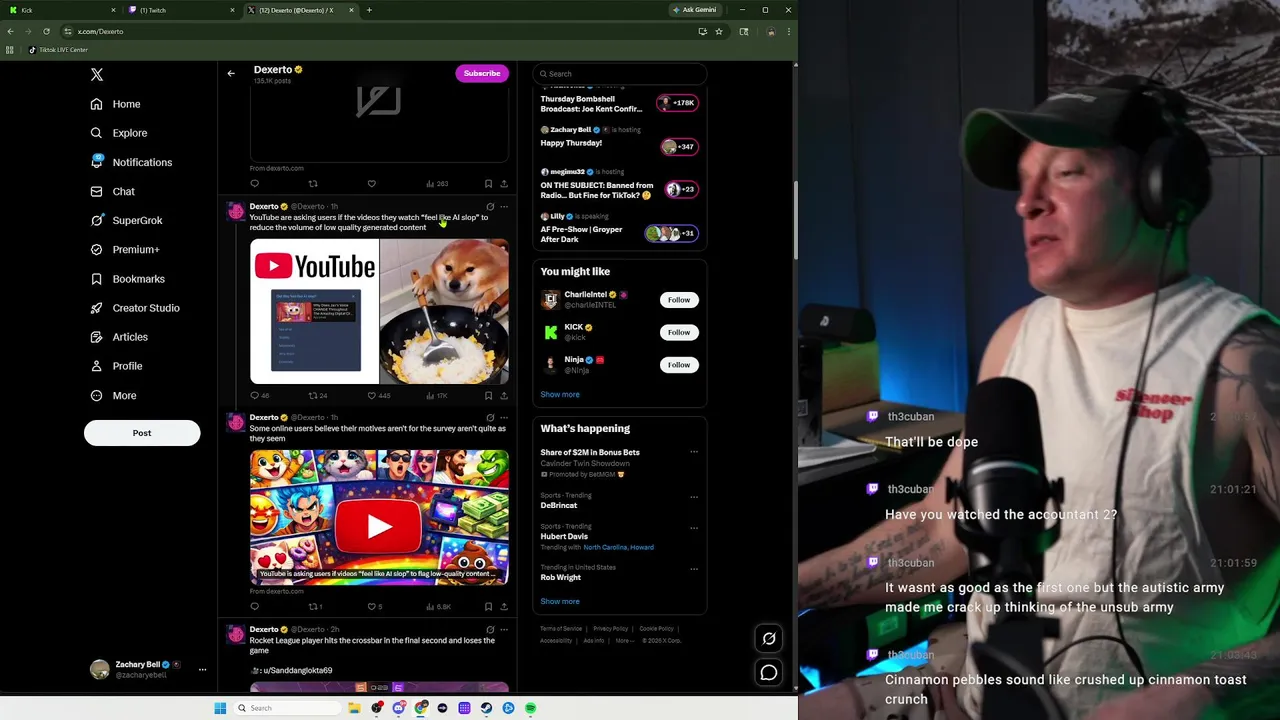The image size is (1280, 720).
Task: Join ON THE SUBJECT space with +23
Action: pyautogui.click(x=680, y=189)
